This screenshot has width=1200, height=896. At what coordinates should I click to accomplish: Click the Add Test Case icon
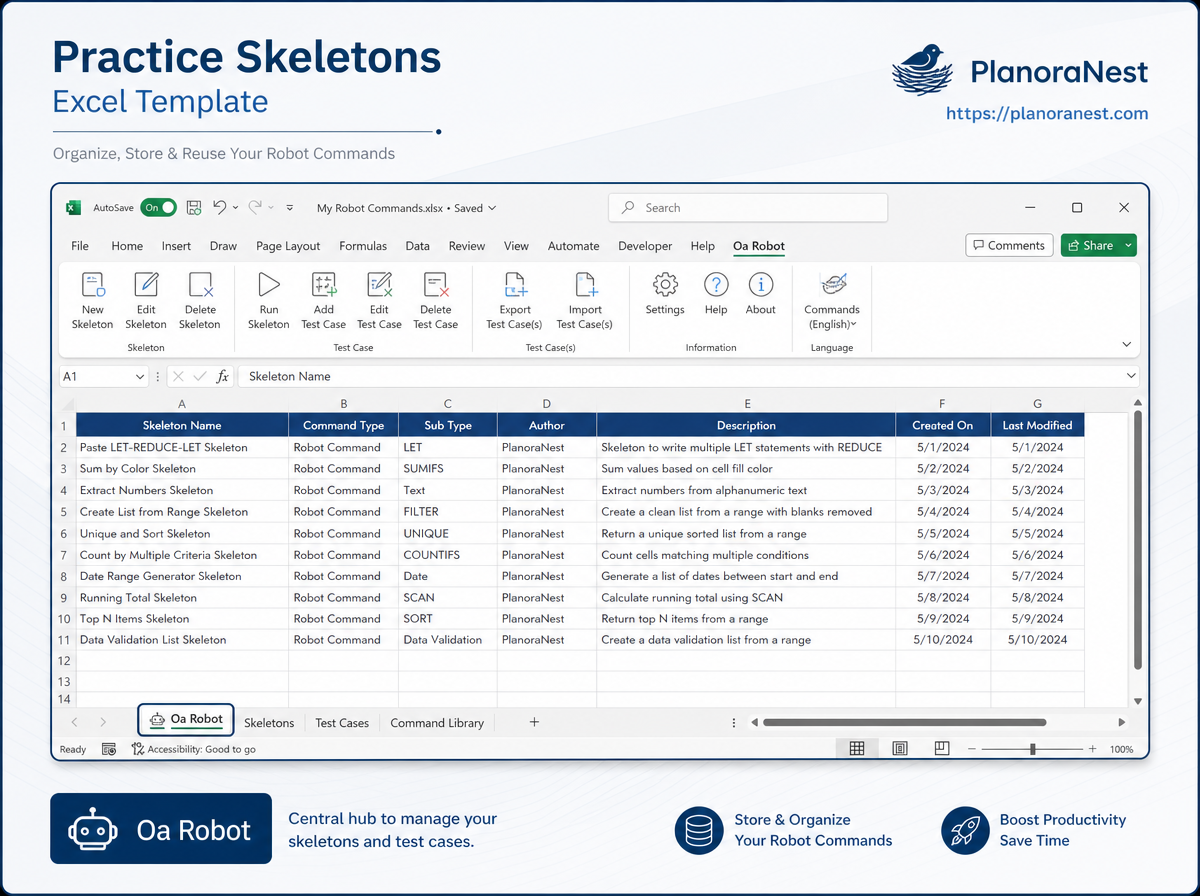click(x=324, y=286)
